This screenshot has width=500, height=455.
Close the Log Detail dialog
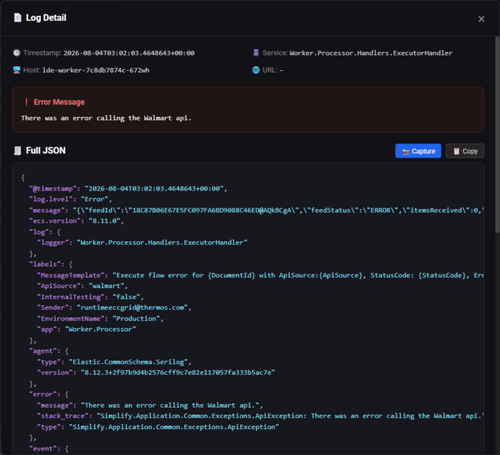481,19
